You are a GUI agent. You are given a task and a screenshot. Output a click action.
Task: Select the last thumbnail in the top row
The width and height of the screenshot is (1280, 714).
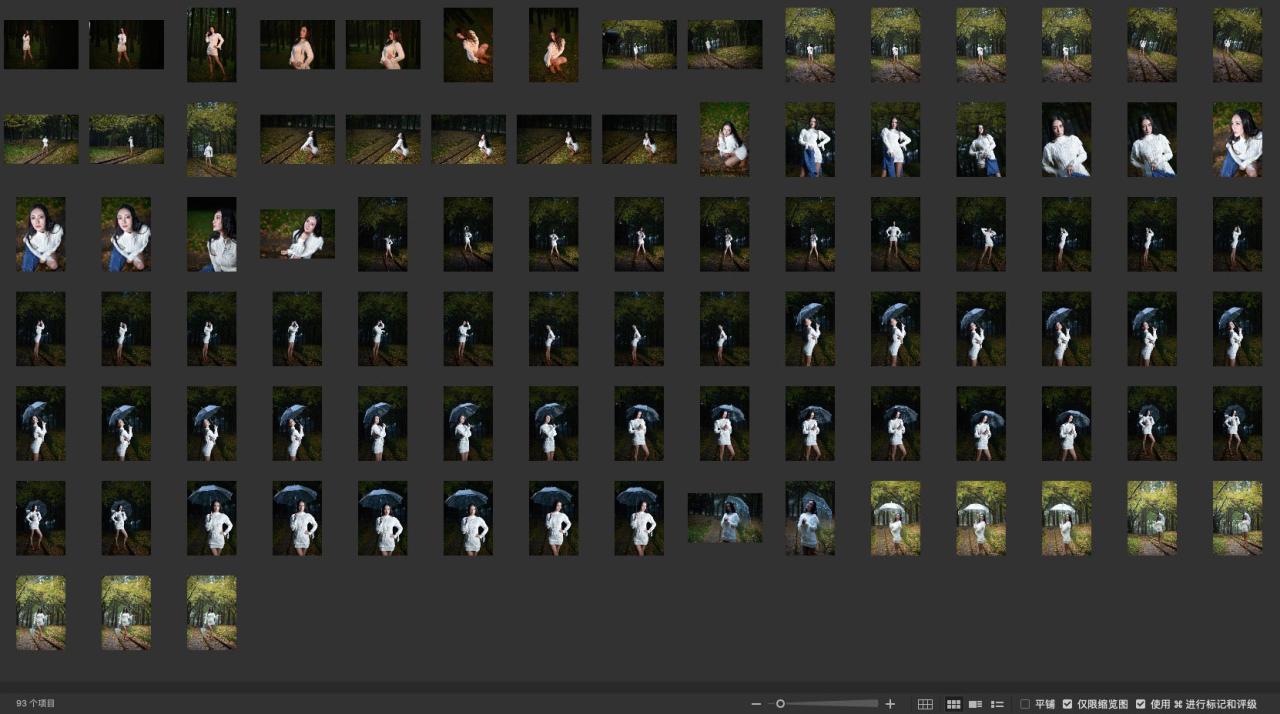click(1237, 45)
